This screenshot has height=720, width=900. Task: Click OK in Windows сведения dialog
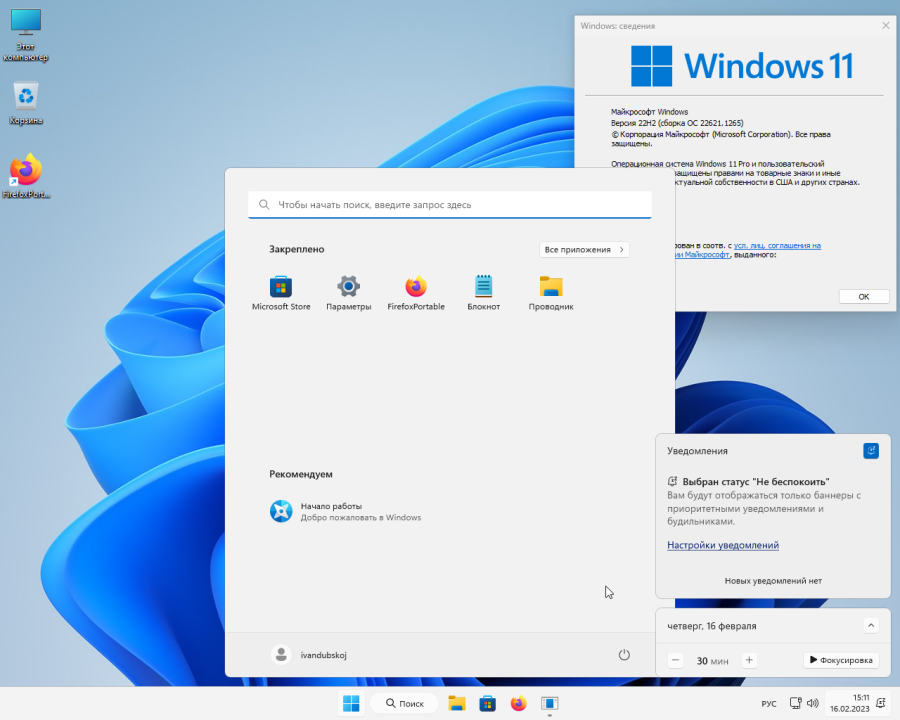(x=864, y=296)
